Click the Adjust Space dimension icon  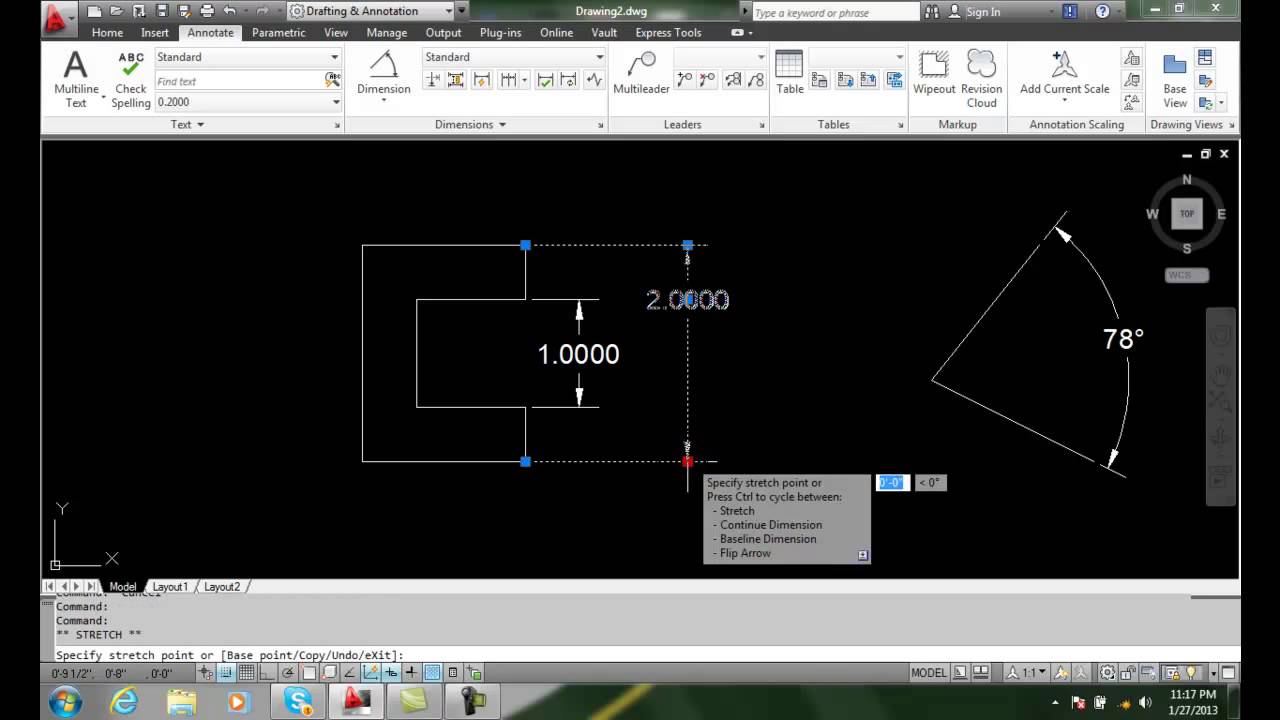click(456, 80)
